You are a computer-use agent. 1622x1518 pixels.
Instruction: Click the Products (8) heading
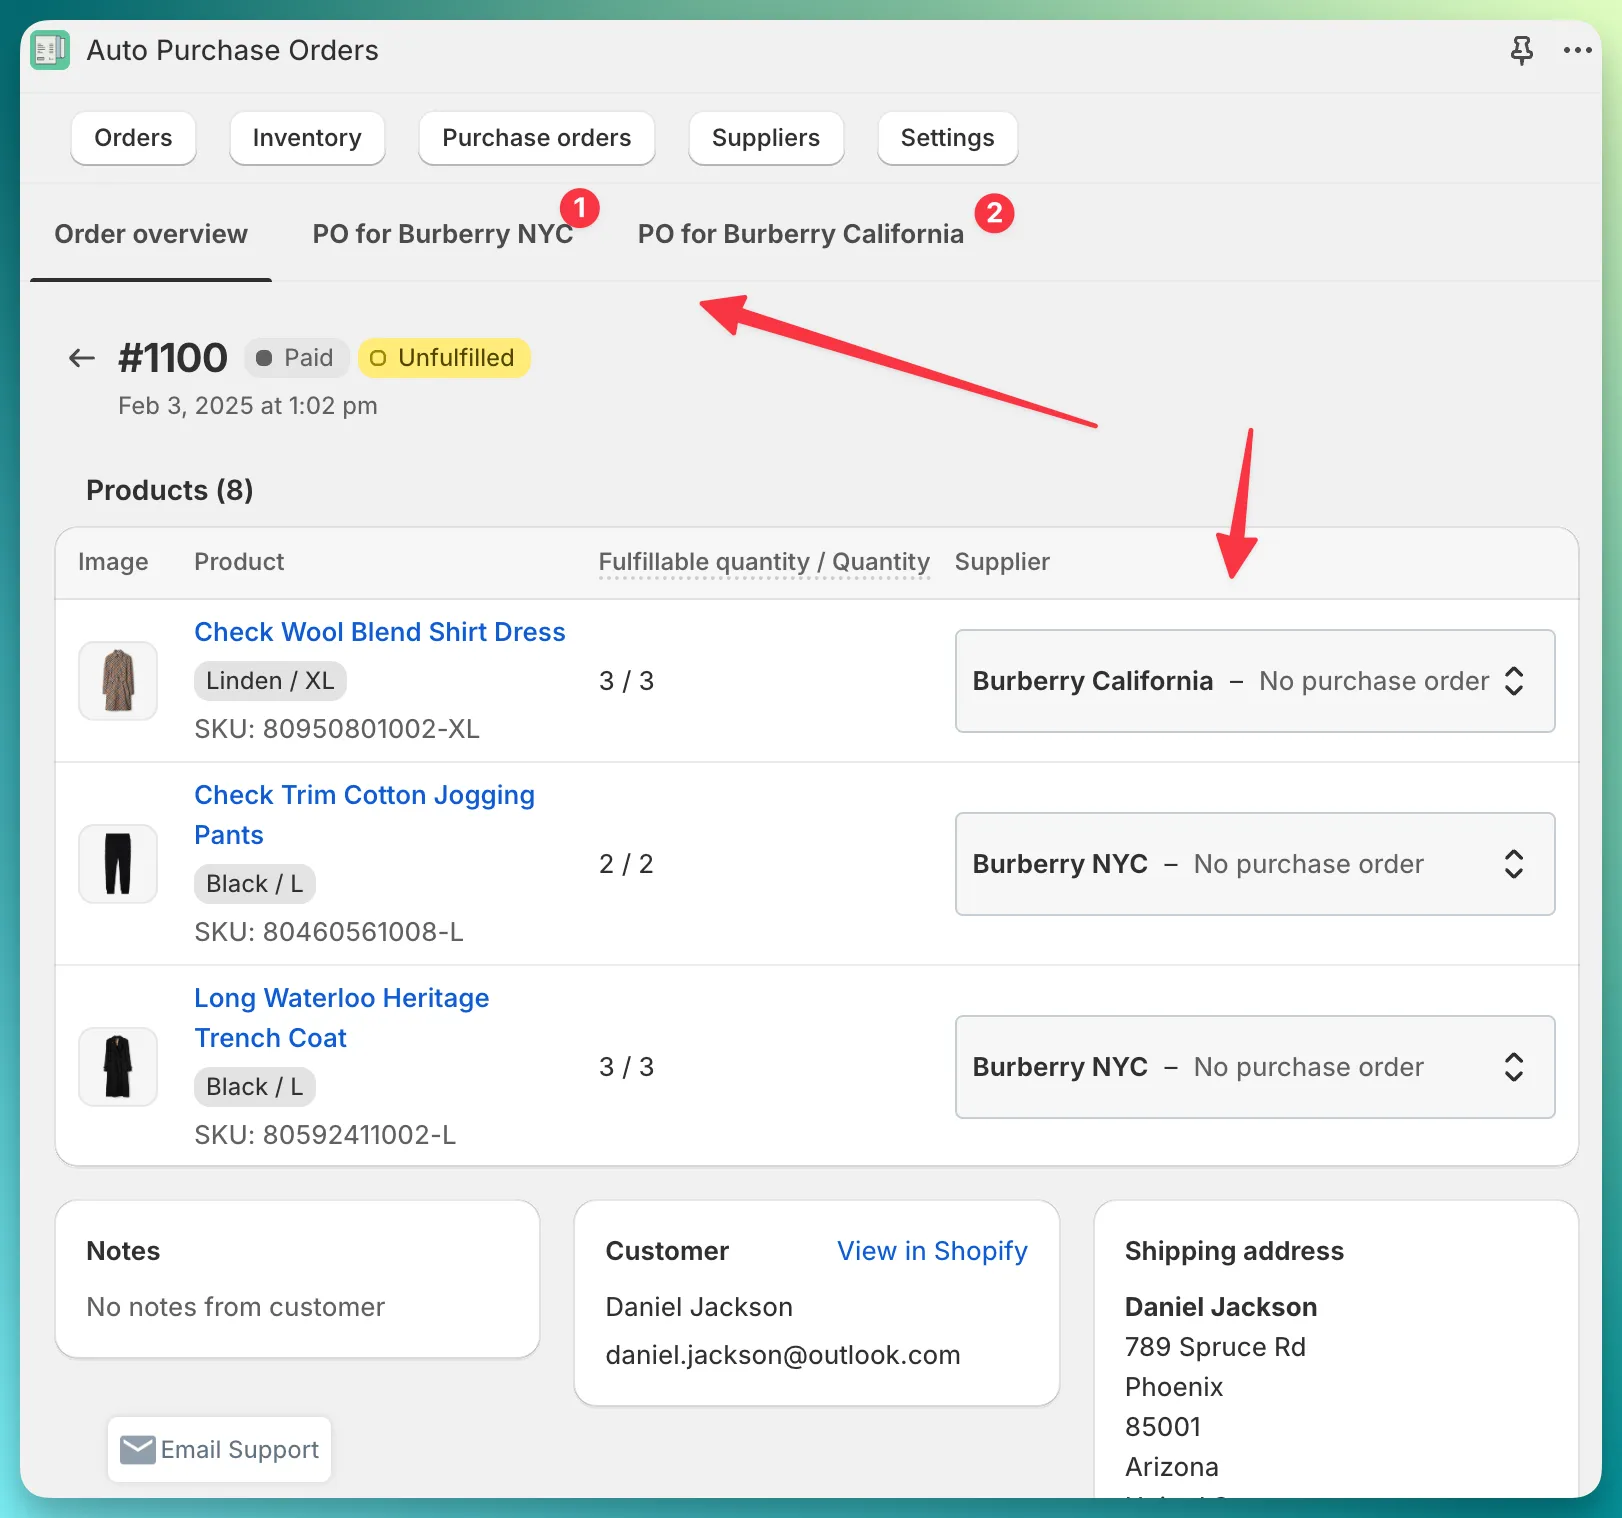tap(170, 490)
